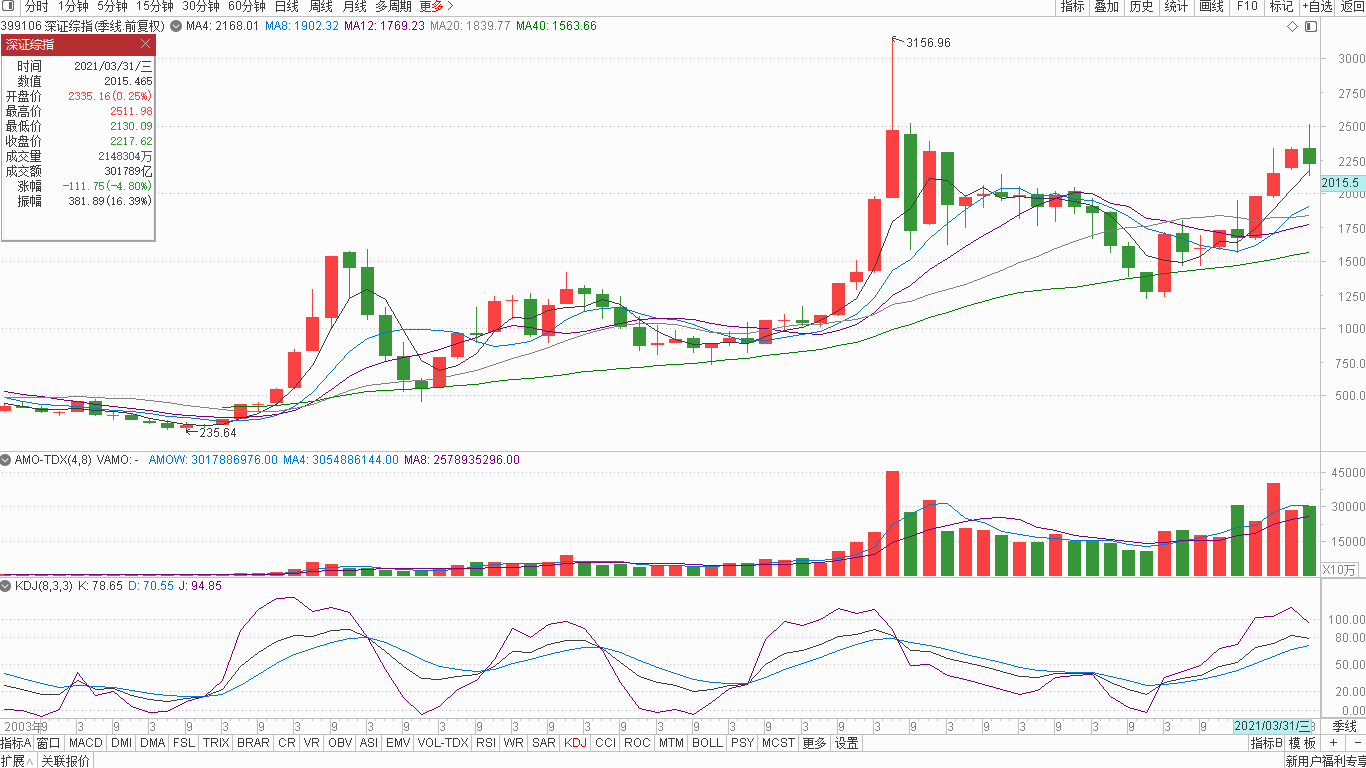The width and height of the screenshot is (1366, 768).
Task: Open 模板 template button
Action: click(x=1302, y=743)
